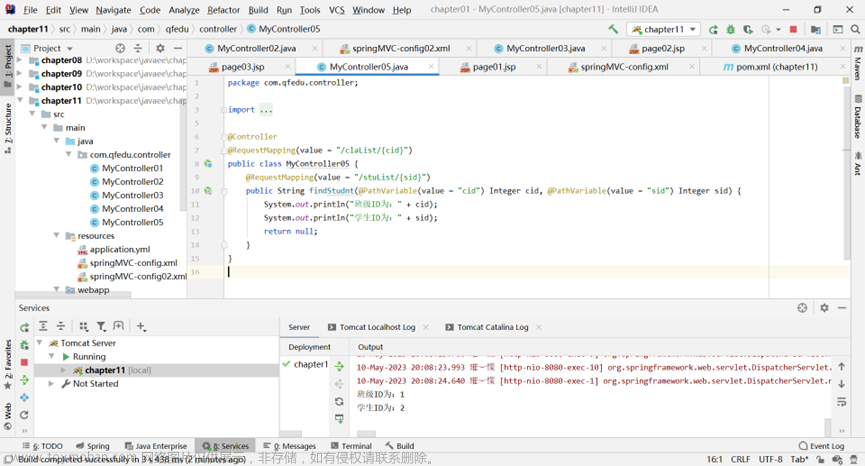Toggle soft-wrap icon in output

[x=841, y=402]
